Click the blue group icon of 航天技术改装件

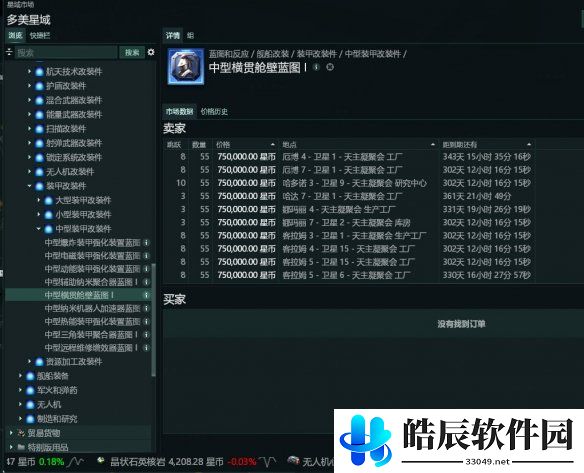point(39,72)
